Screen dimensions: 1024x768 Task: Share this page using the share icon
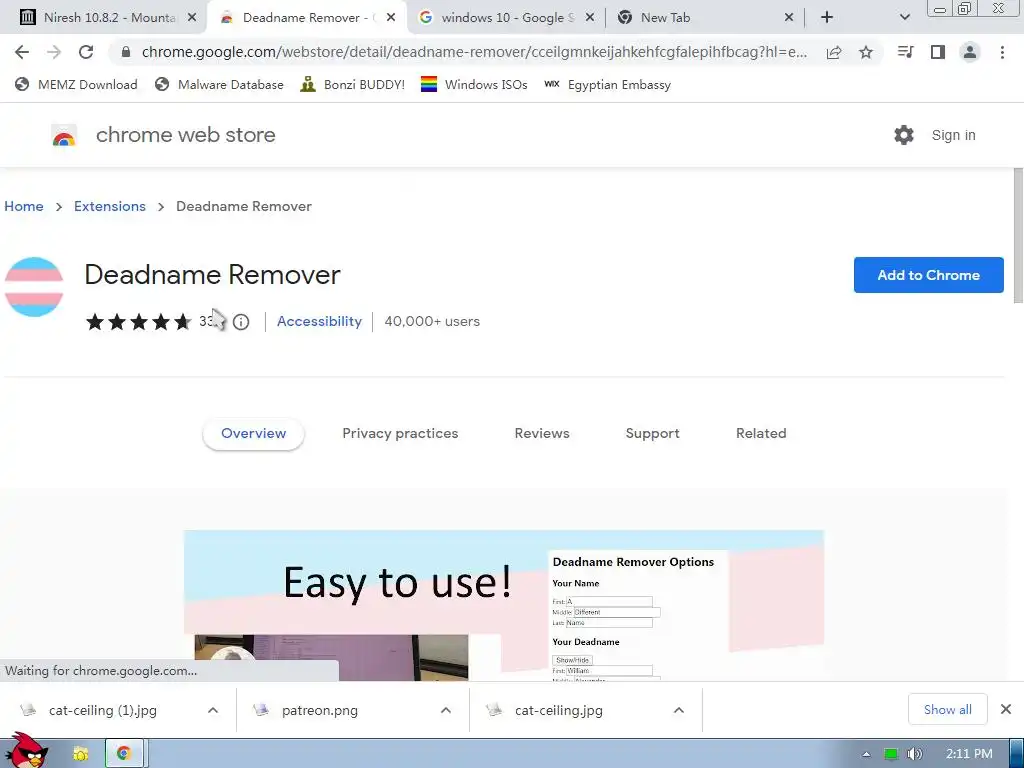[x=834, y=52]
